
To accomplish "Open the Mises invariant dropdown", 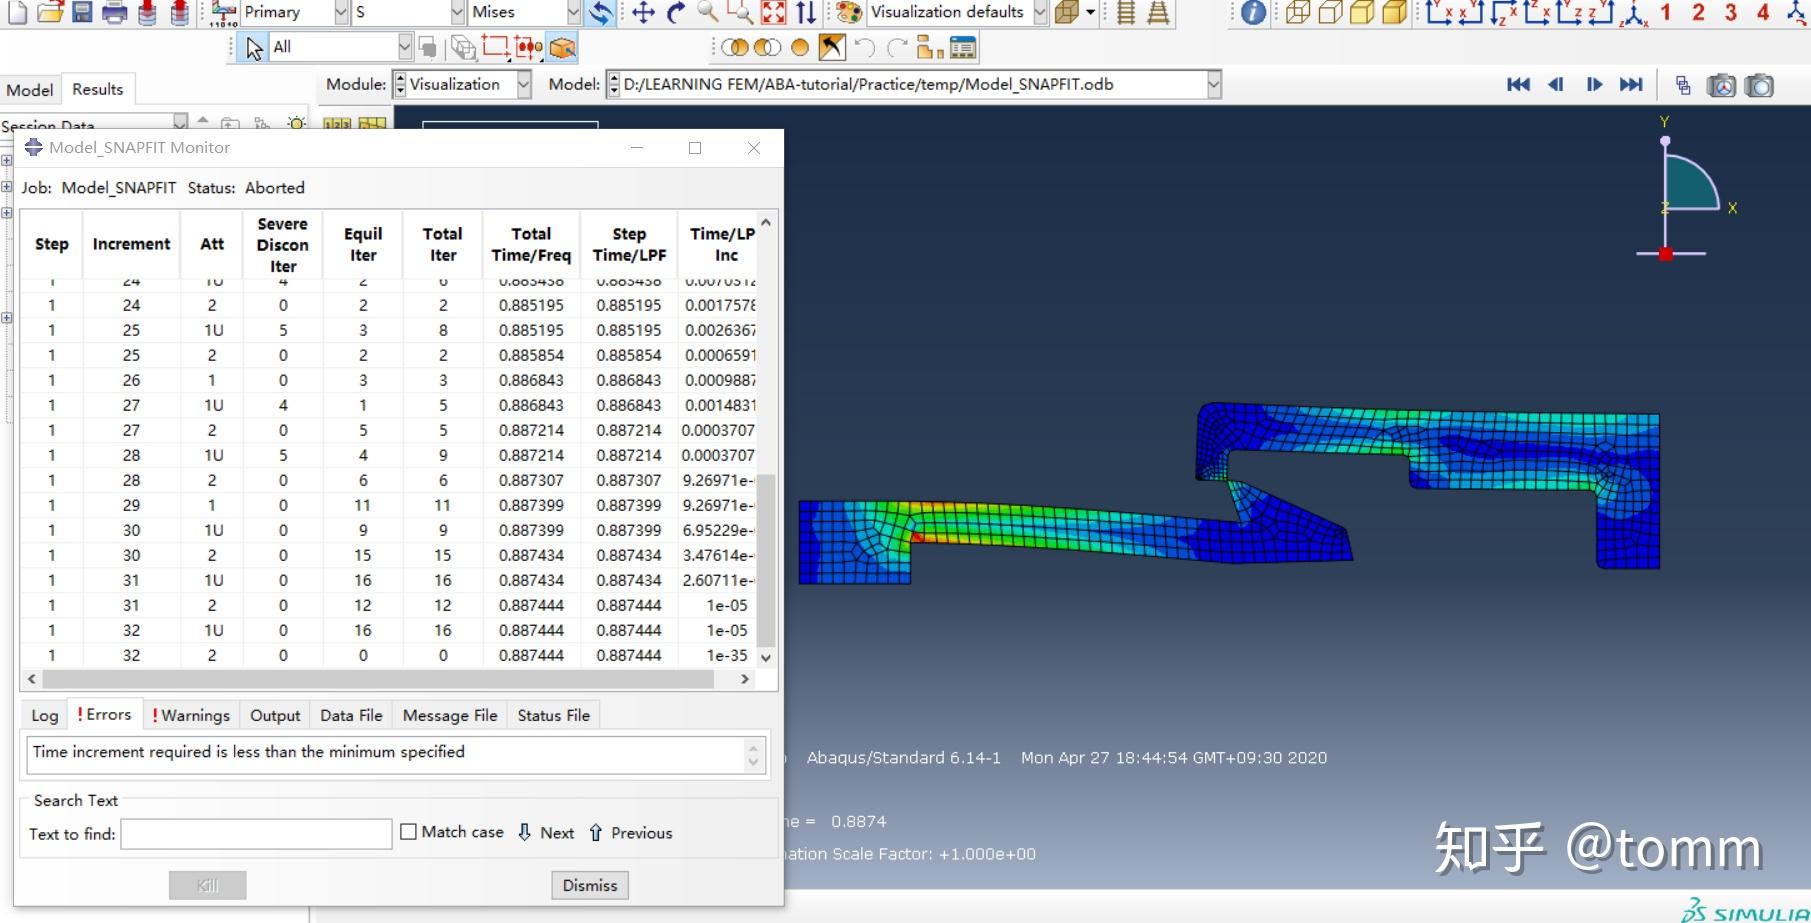I will [x=573, y=12].
